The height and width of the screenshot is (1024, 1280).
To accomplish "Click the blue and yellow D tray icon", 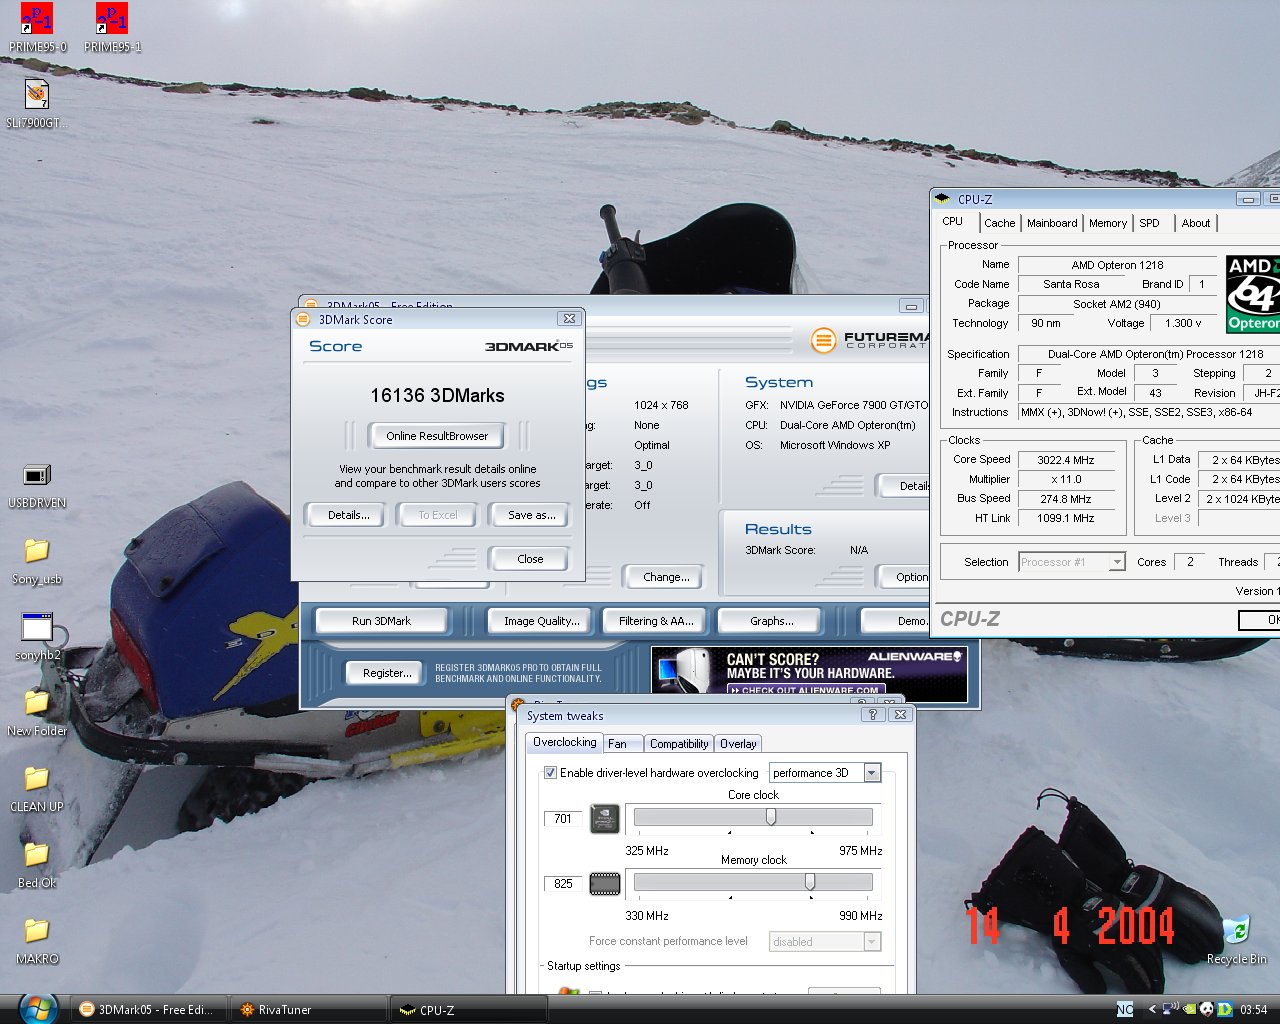I will tap(1225, 1008).
